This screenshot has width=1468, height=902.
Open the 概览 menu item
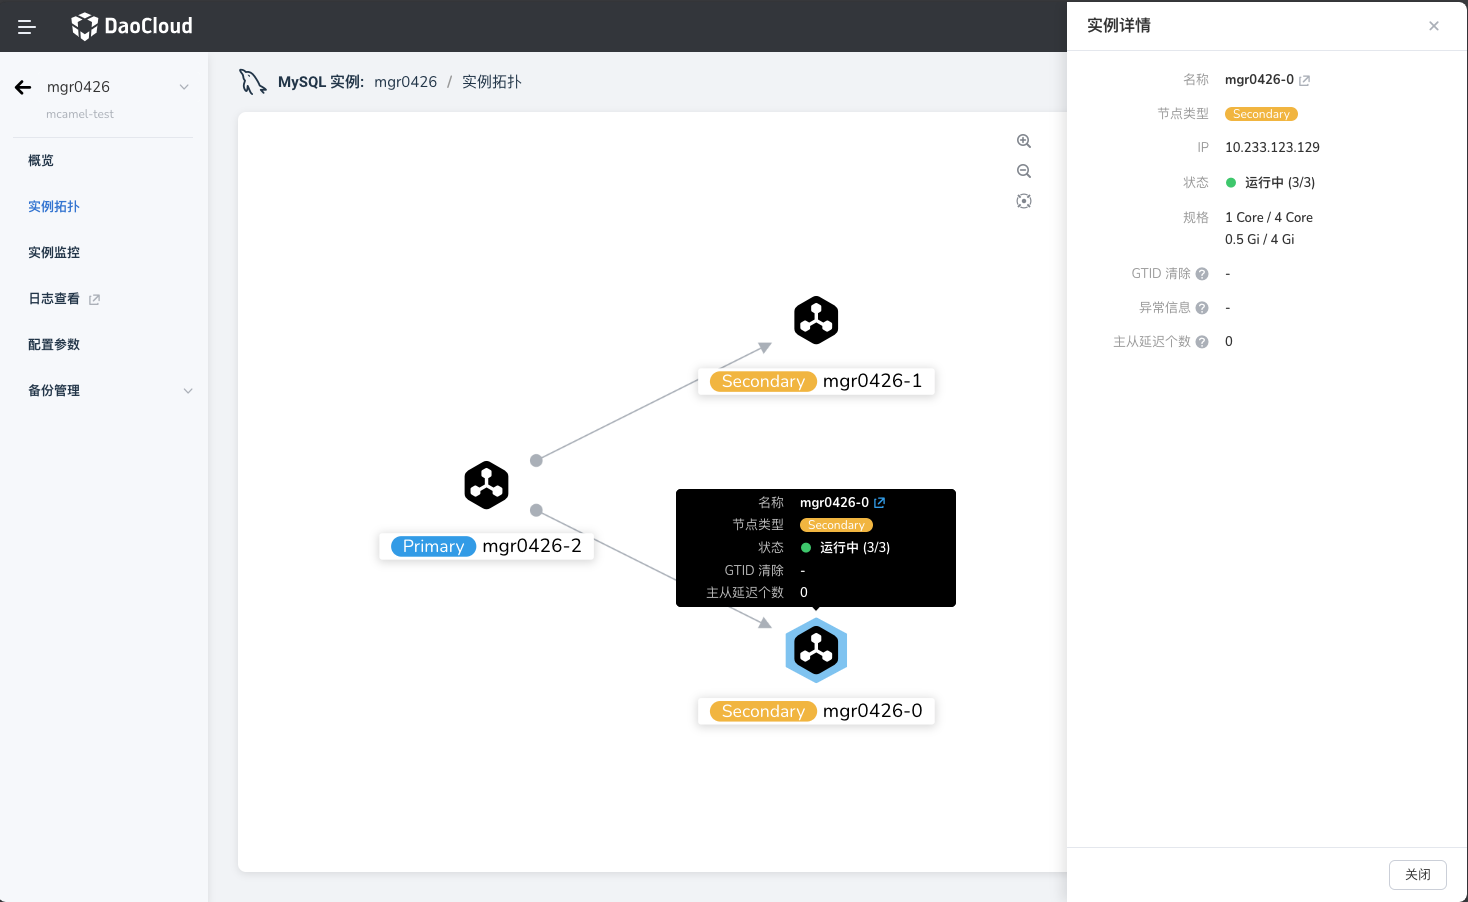pyautogui.click(x=41, y=161)
